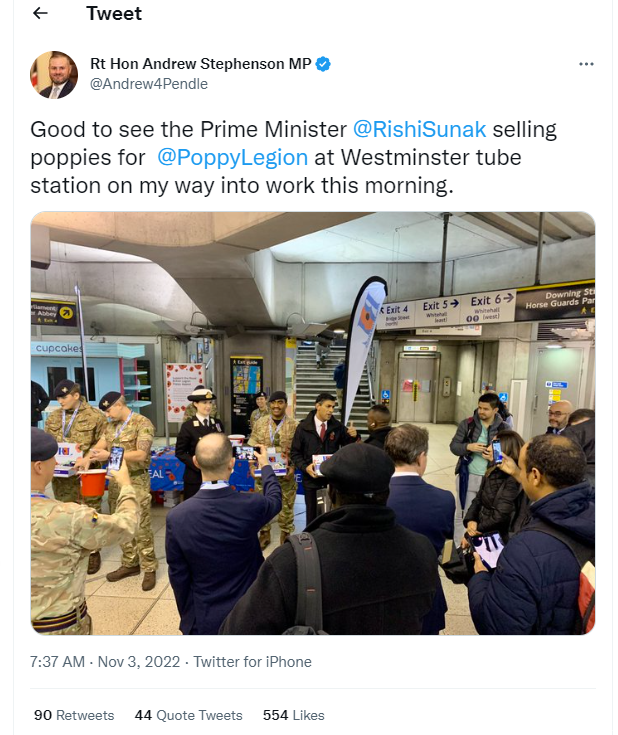Click the back arrow icon
This screenshot has width=618, height=735.
[40, 13]
